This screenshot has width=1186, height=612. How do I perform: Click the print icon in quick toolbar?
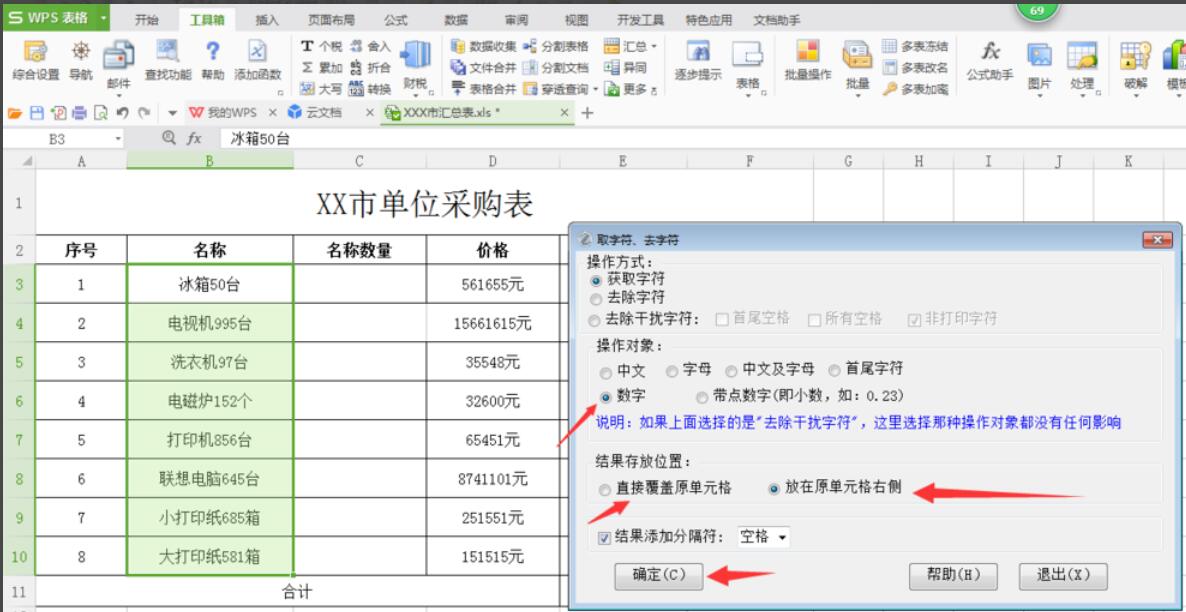[x=79, y=113]
